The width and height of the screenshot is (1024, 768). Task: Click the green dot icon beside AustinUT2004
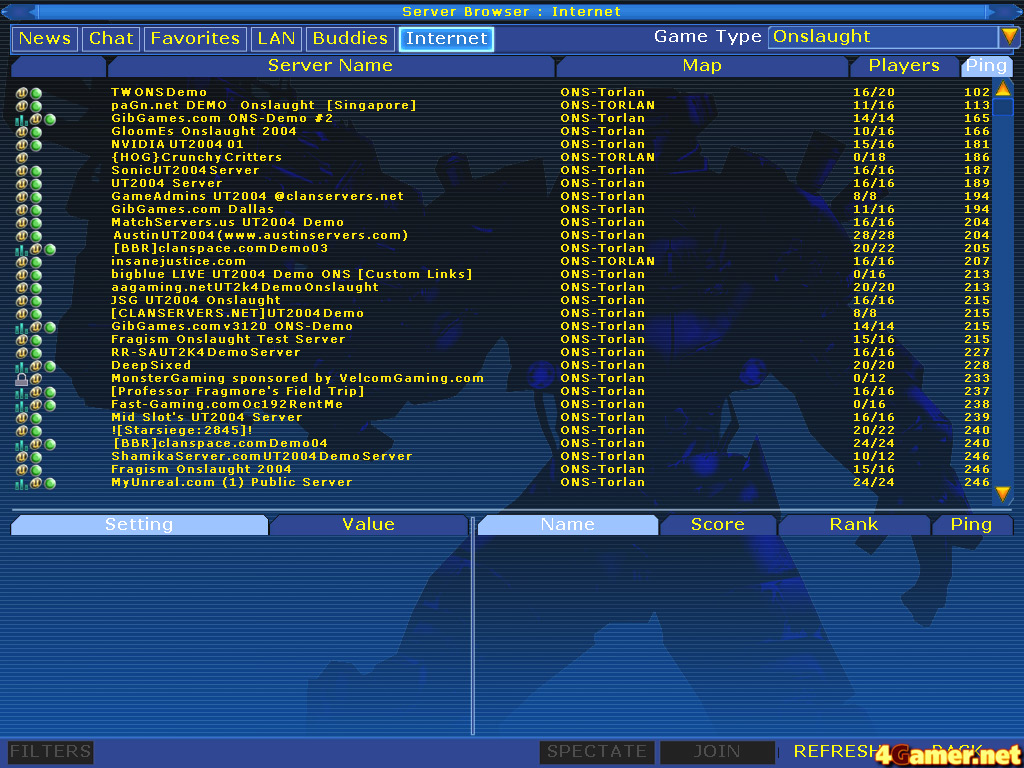(x=36, y=236)
